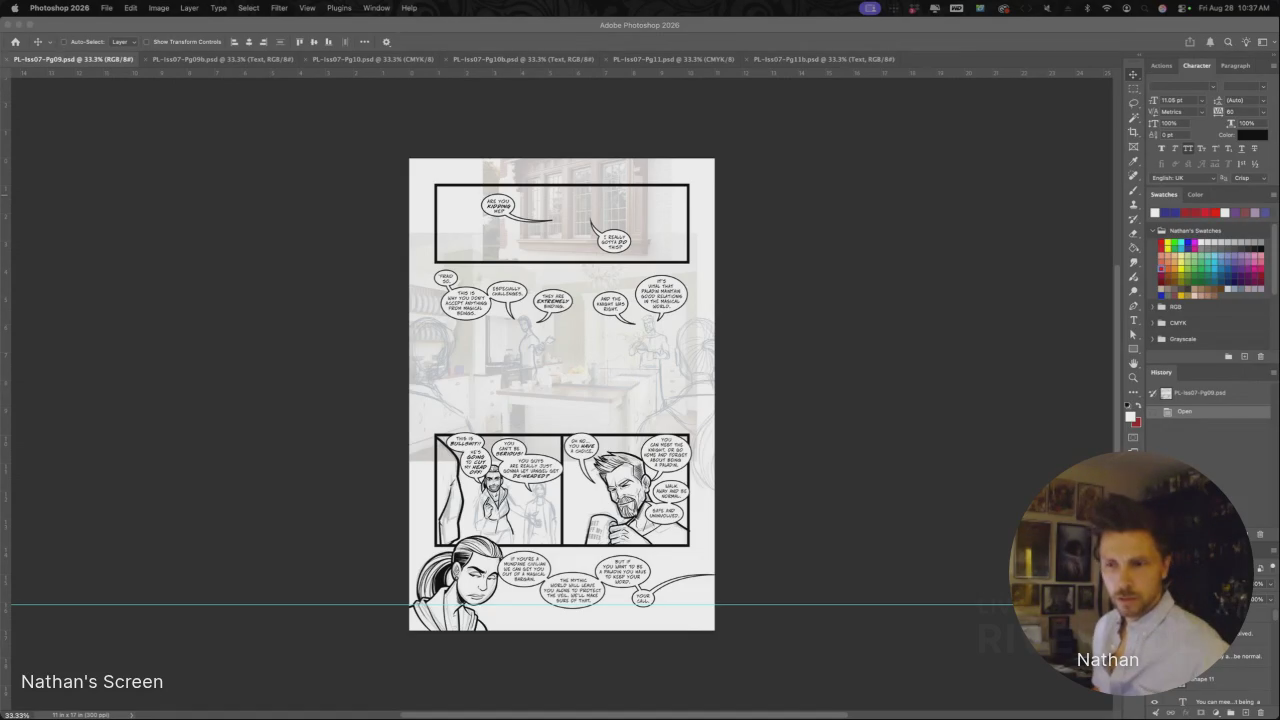
Task: Expand the CMYK swatch group
Action: pyautogui.click(x=1153, y=323)
